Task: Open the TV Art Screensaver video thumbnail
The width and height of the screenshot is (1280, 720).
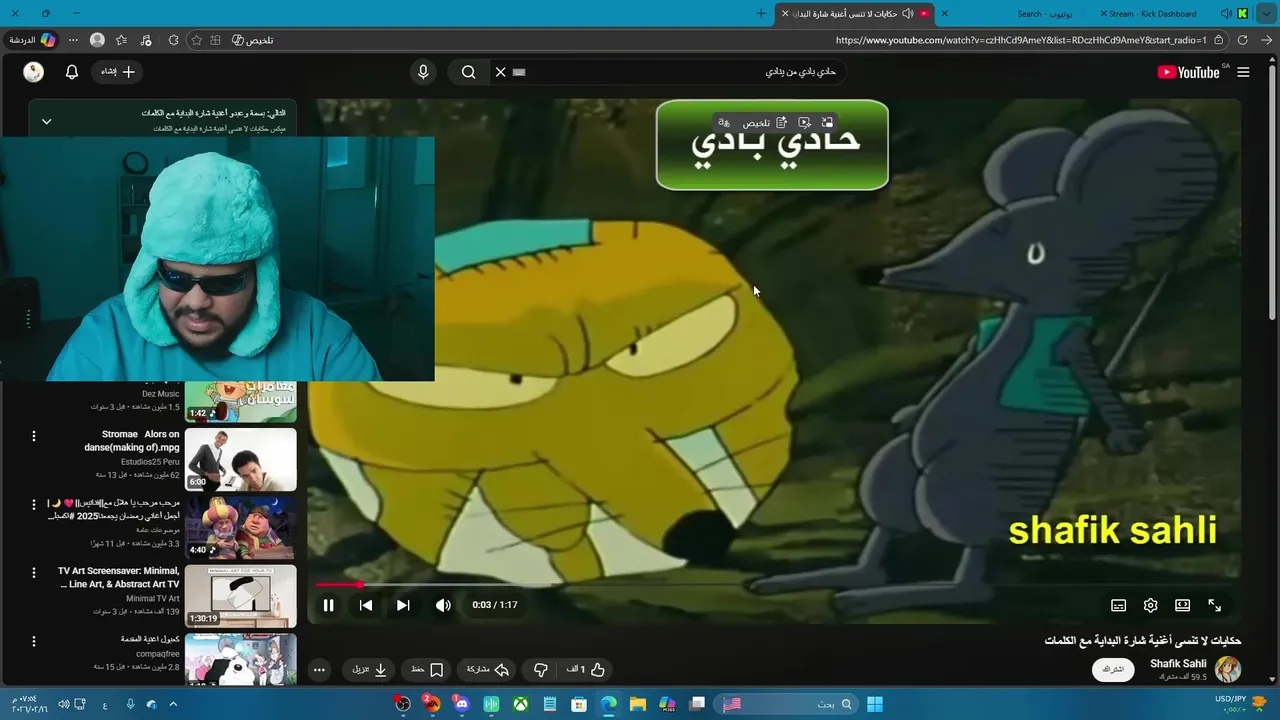Action: click(x=241, y=596)
